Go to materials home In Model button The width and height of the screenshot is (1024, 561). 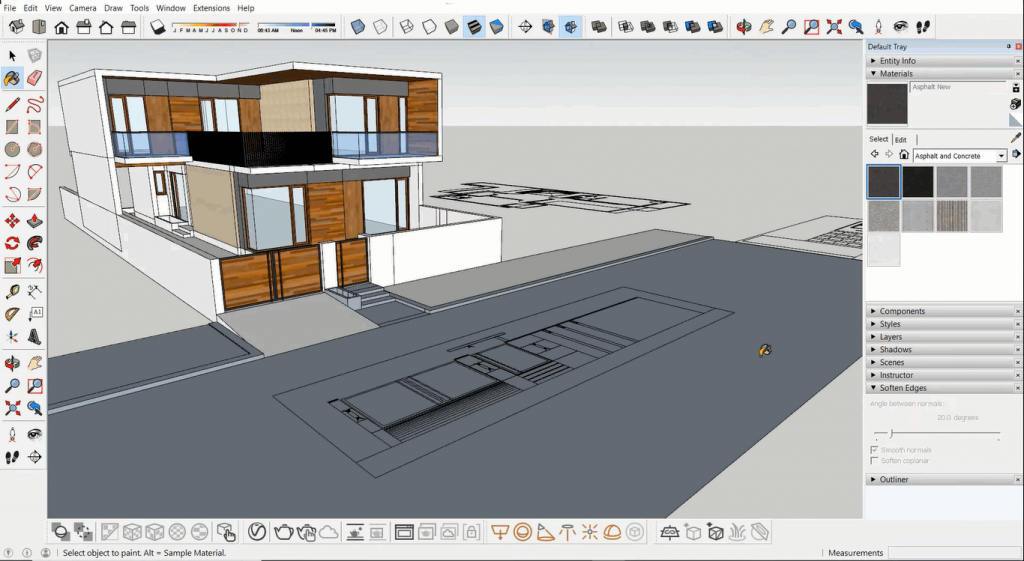pos(904,155)
